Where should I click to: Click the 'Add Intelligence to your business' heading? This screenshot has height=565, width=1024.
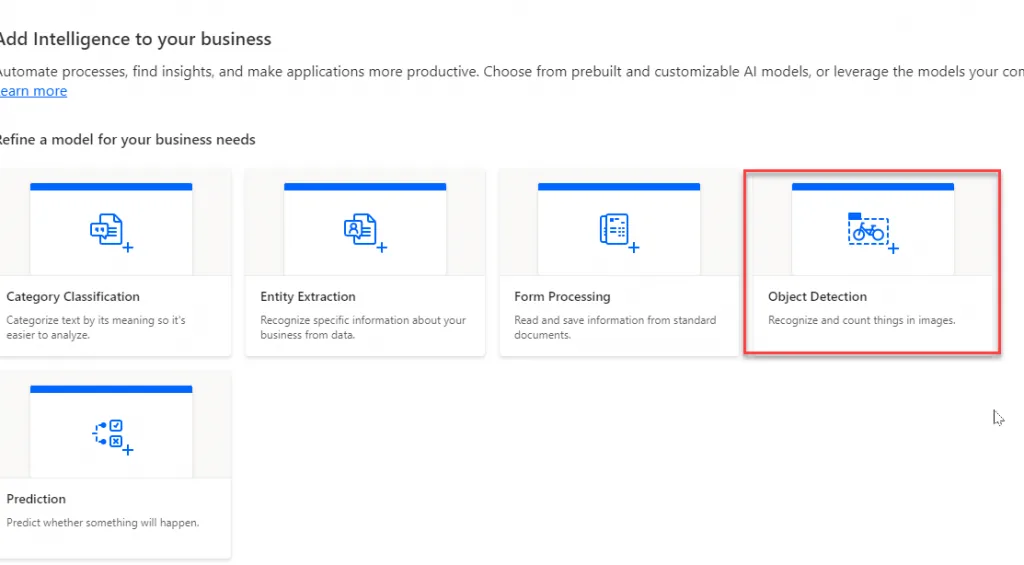click(x=134, y=40)
